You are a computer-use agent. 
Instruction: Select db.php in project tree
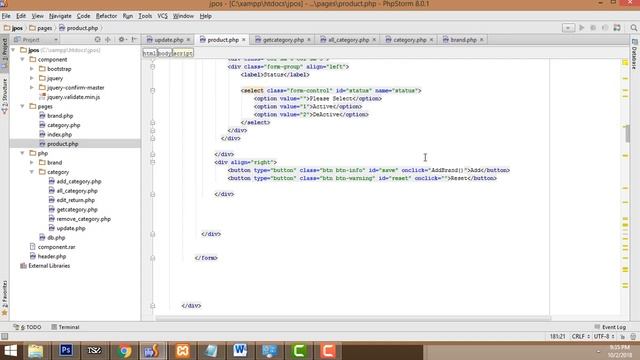pyautogui.click(x=56, y=238)
